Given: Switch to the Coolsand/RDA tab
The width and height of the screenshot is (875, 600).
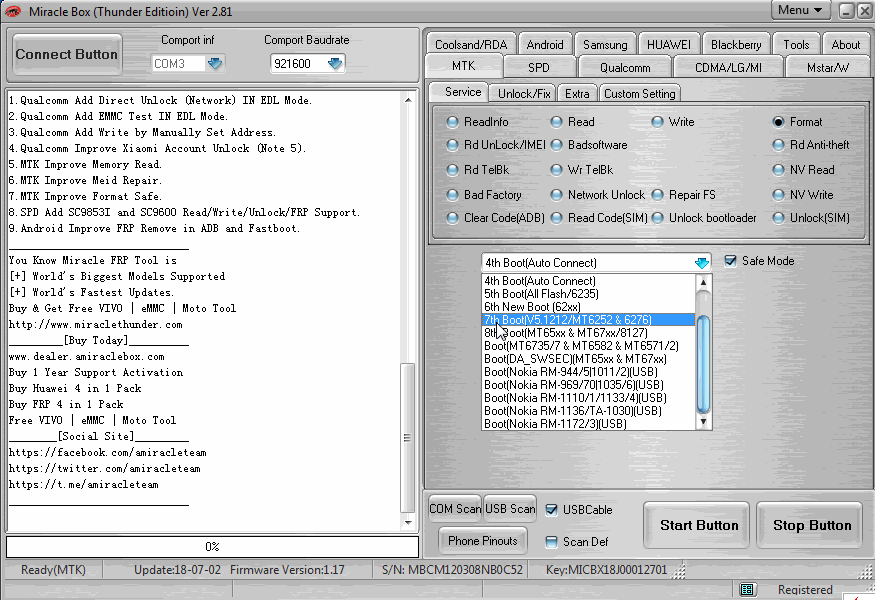Looking at the screenshot, I should click(x=471, y=45).
